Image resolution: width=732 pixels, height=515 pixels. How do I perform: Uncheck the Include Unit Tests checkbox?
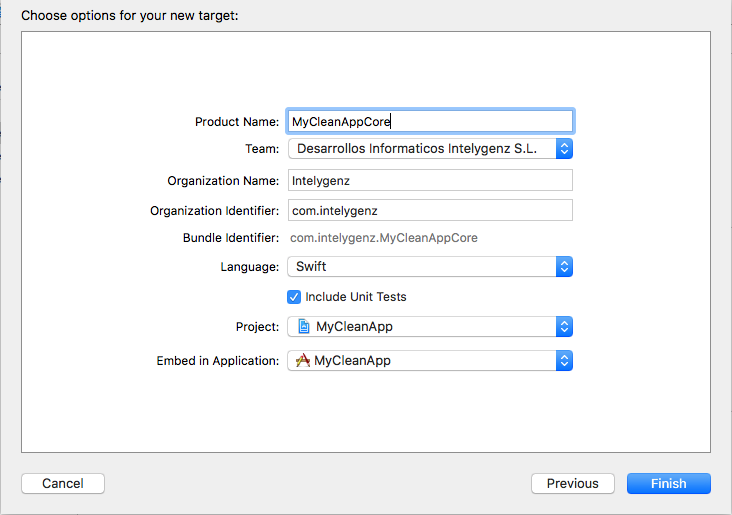pyautogui.click(x=294, y=297)
